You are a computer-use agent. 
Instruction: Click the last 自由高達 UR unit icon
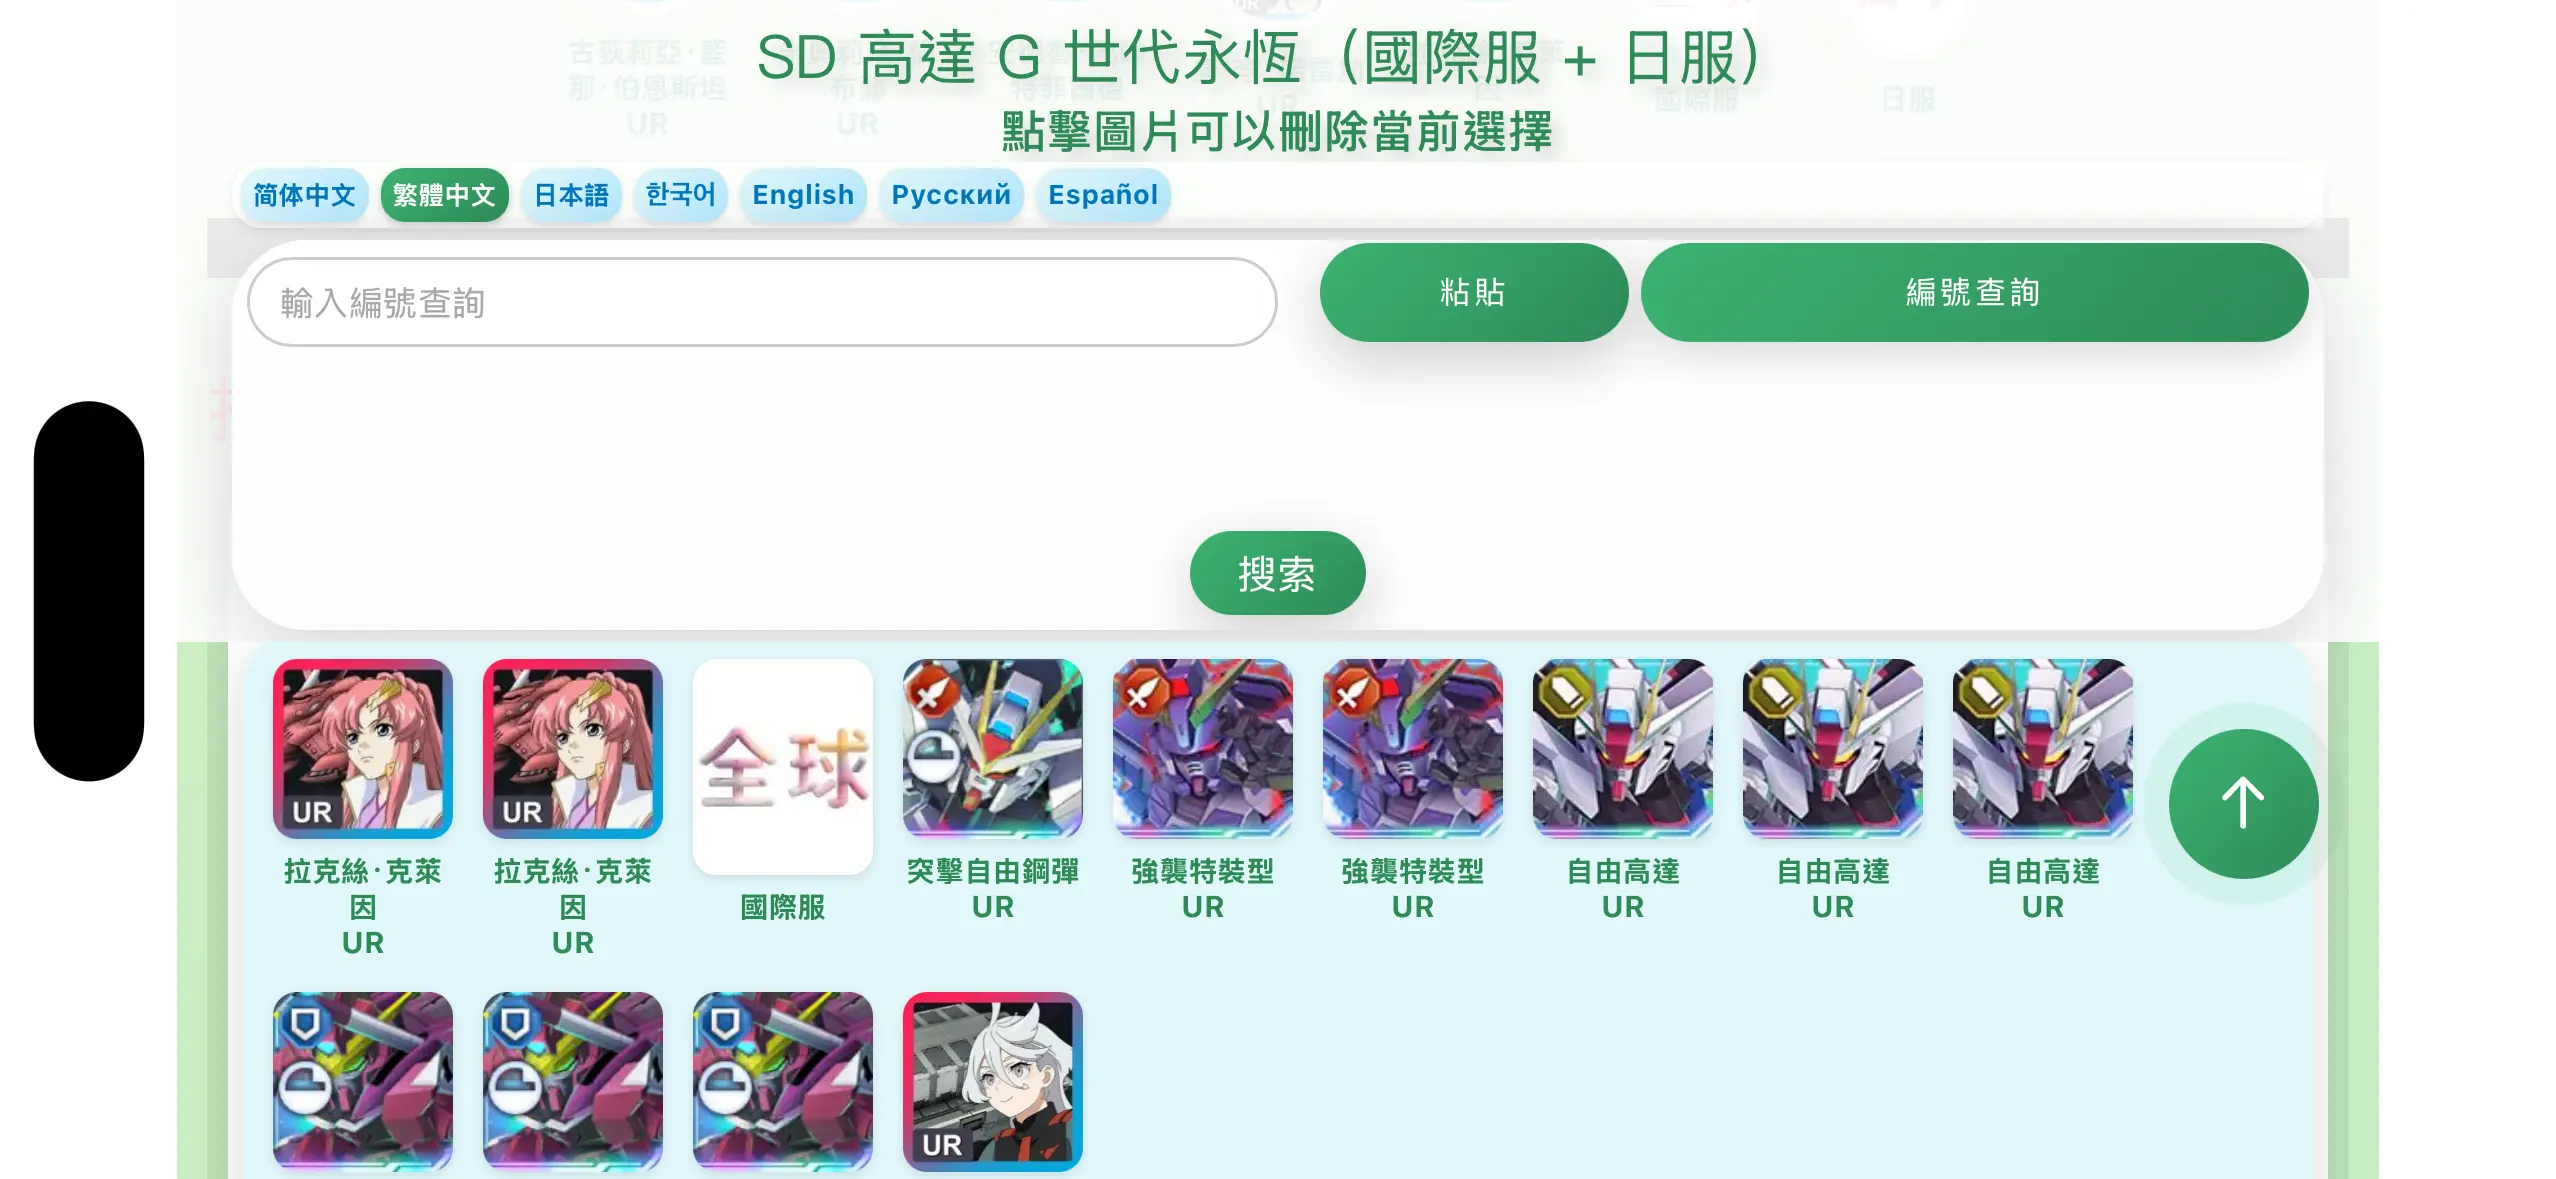[2042, 748]
